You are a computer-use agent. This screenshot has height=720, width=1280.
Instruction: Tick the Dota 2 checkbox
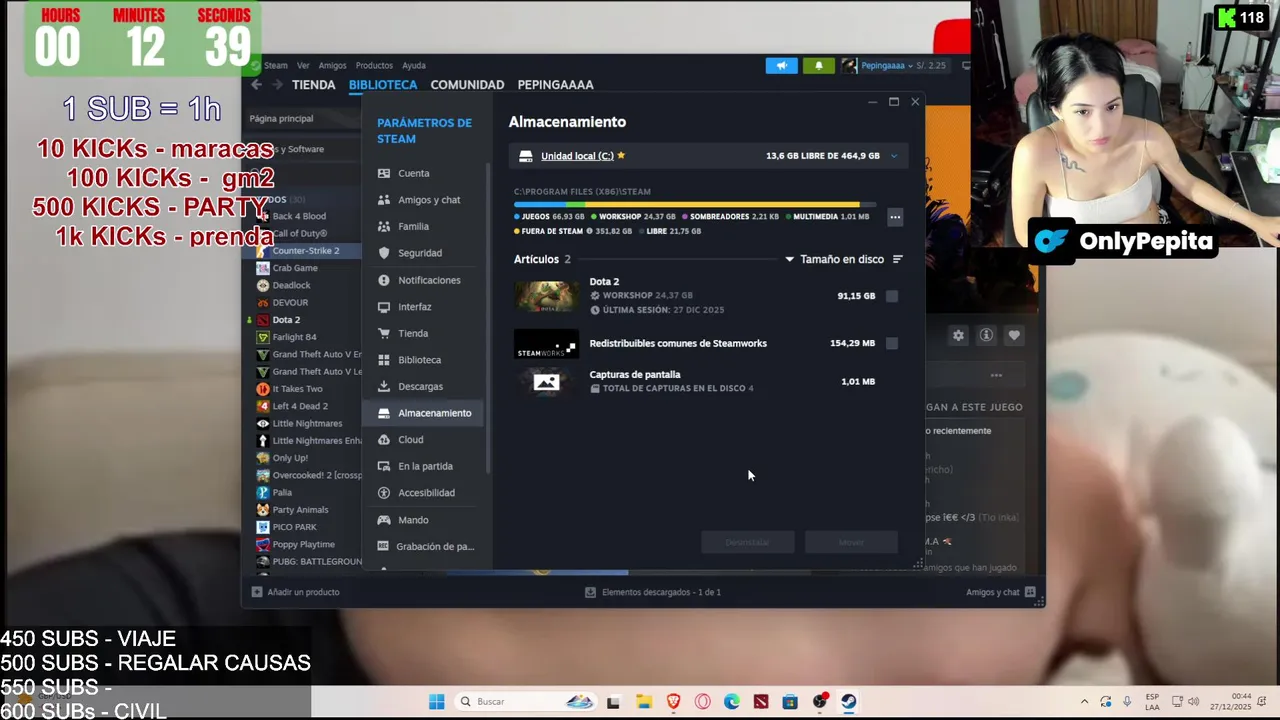pyautogui.click(x=892, y=296)
